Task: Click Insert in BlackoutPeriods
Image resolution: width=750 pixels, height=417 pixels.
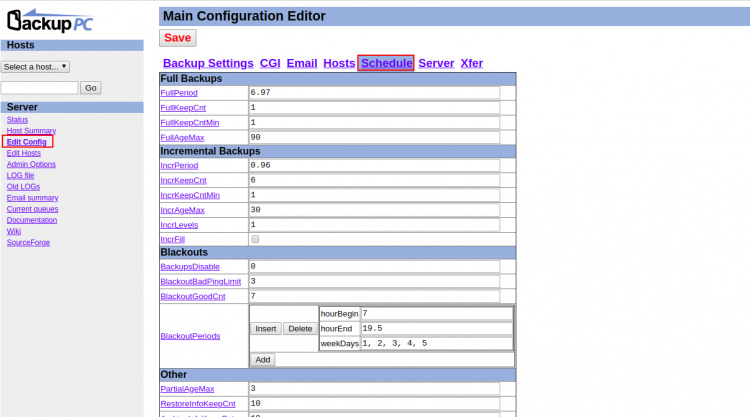Action: pos(266,328)
